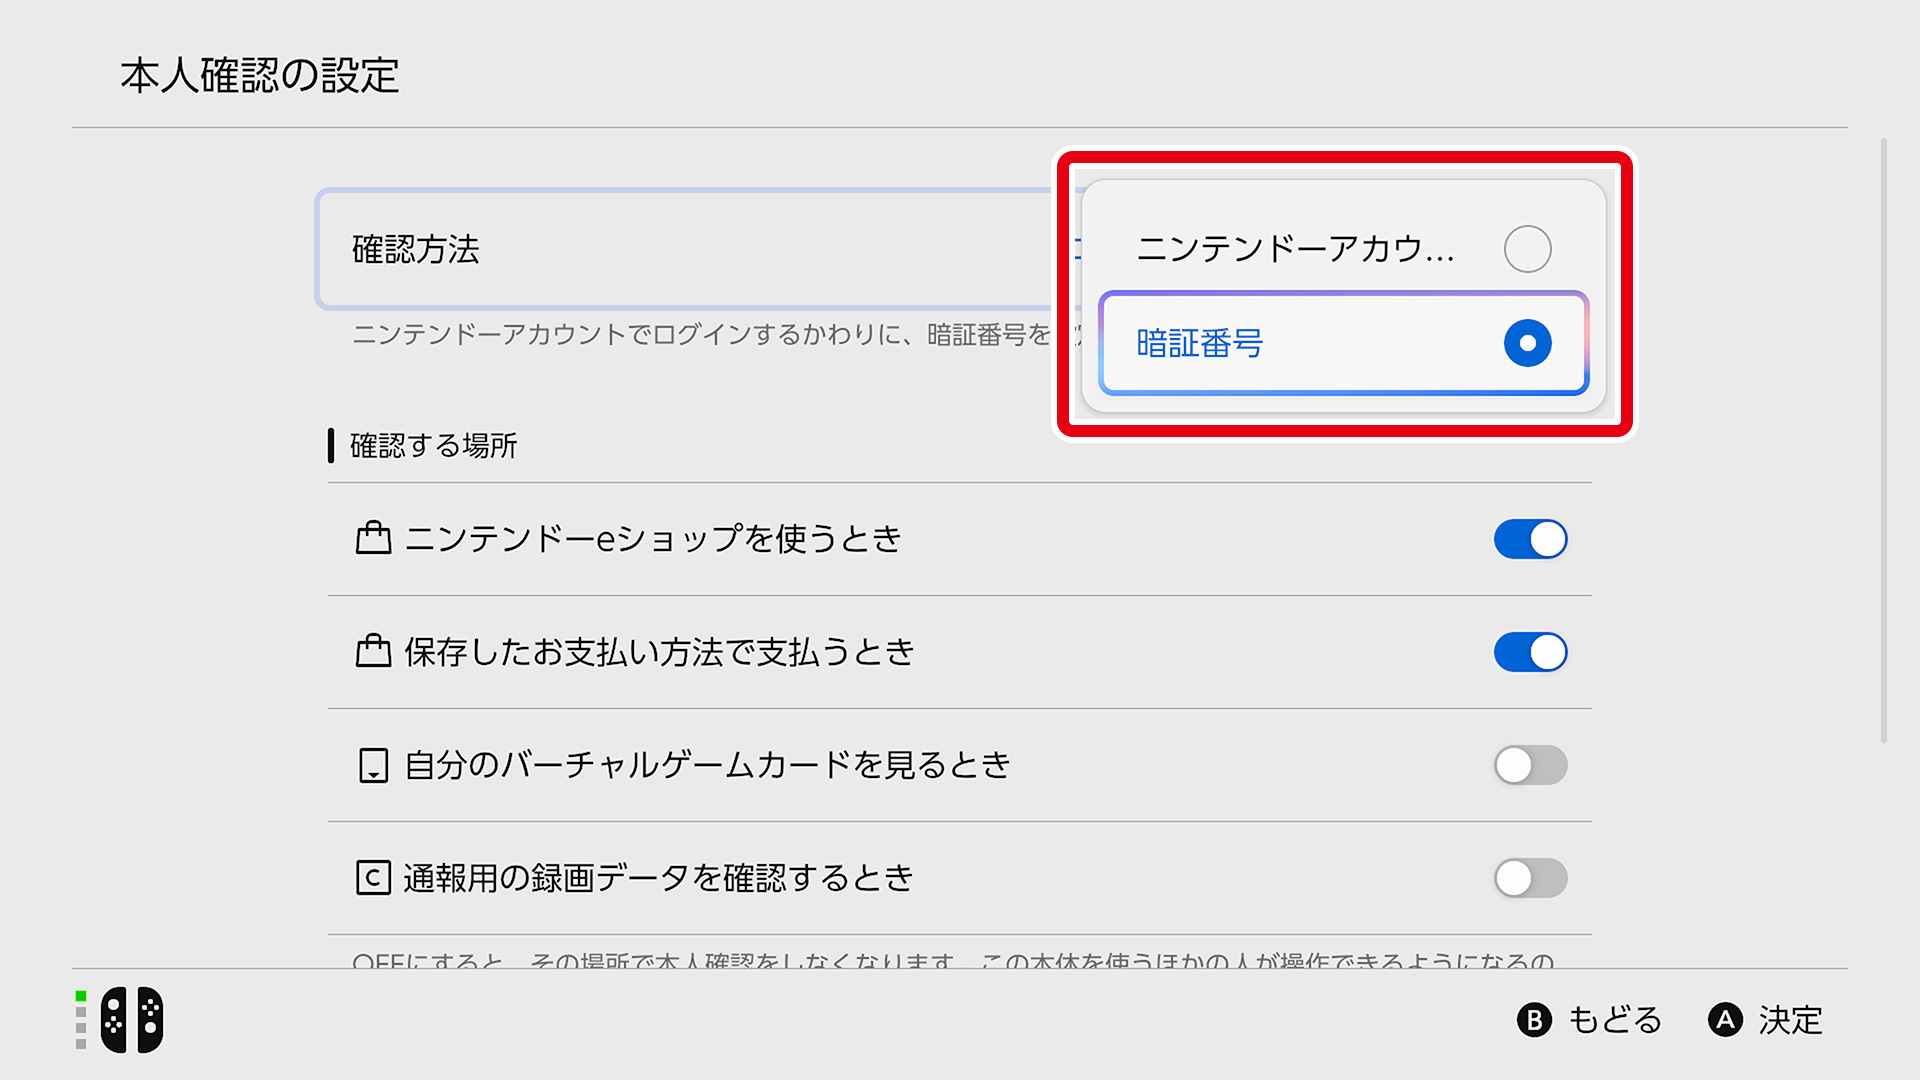This screenshot has width=1920, height=1080.
Task: Open the 確認方法 setting row
Action: click(x=690, y=249)
